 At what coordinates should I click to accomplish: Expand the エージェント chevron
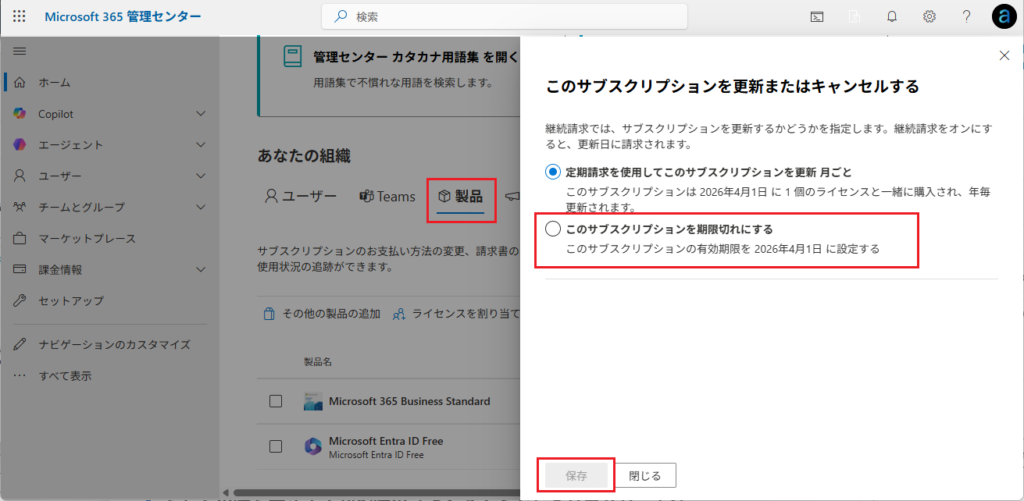tap(200, 145)
